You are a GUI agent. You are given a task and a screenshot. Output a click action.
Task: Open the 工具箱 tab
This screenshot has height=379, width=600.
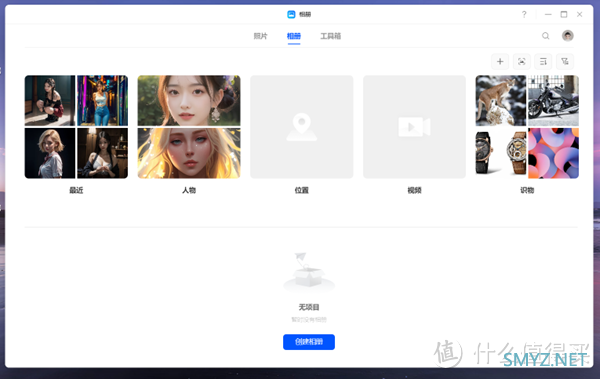(331, 36)
